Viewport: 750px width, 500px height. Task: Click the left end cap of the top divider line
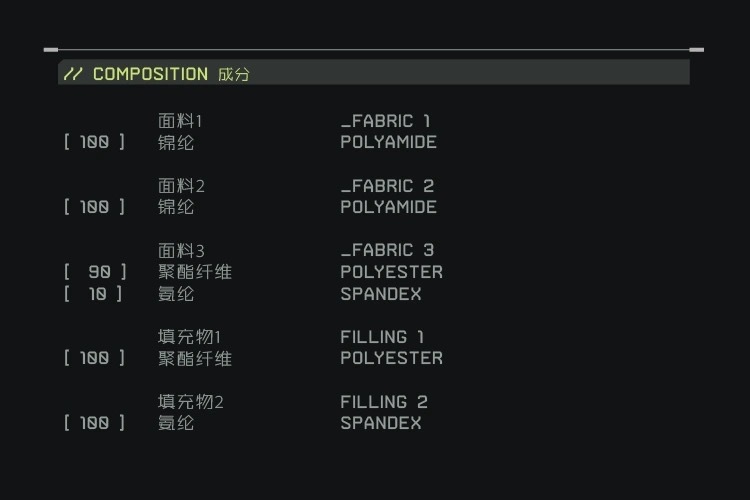pos(51,49)
